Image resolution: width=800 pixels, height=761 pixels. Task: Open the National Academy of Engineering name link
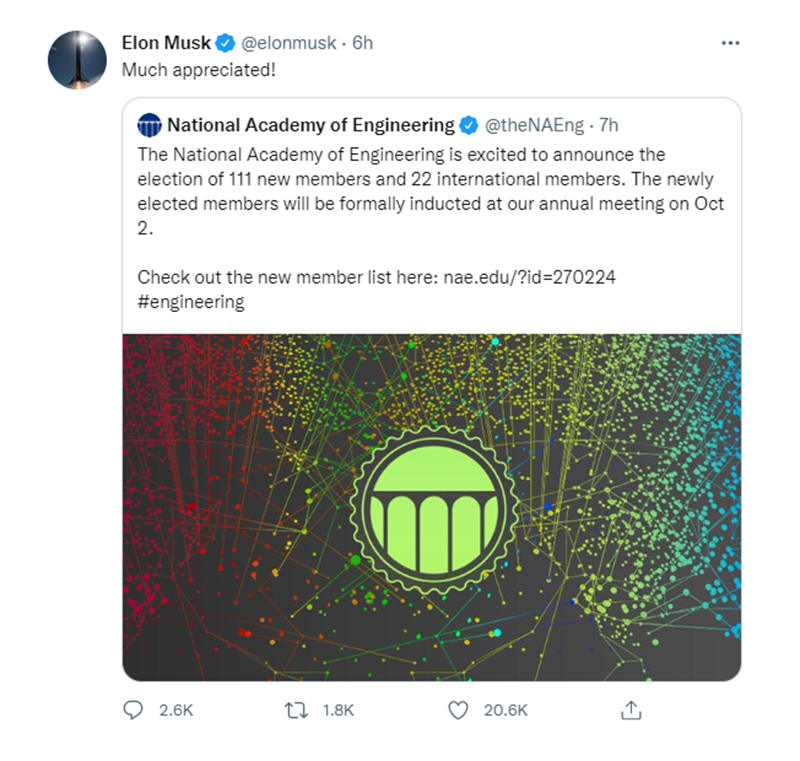point(310,126)
